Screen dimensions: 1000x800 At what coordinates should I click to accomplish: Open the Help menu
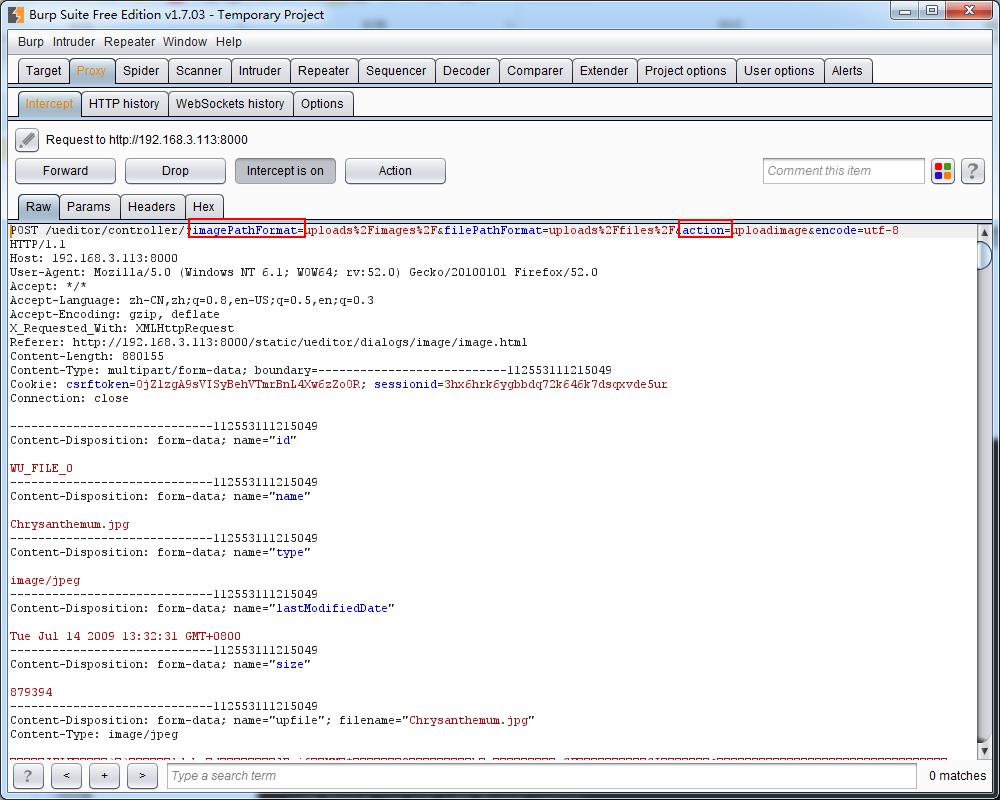coord(228,41)
